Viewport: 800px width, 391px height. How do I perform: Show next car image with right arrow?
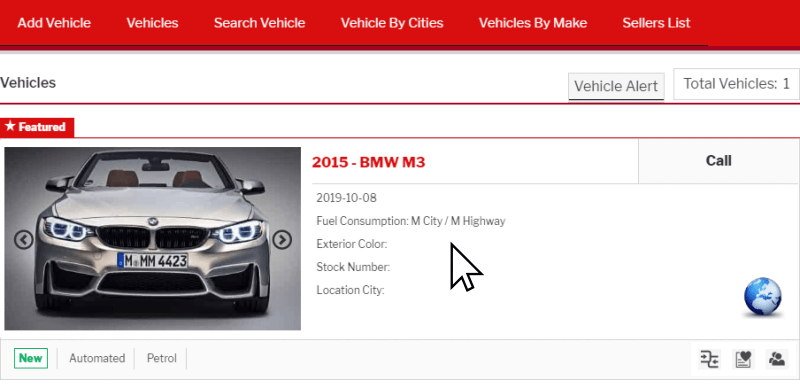[282, 239]
